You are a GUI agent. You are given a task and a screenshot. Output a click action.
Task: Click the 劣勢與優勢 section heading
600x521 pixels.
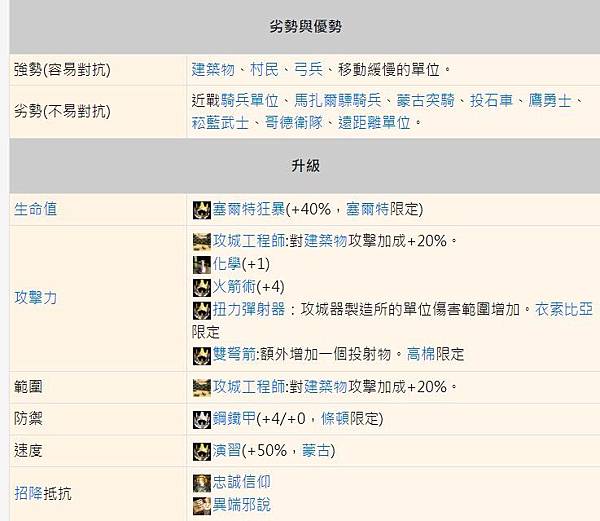coord(305,26)
